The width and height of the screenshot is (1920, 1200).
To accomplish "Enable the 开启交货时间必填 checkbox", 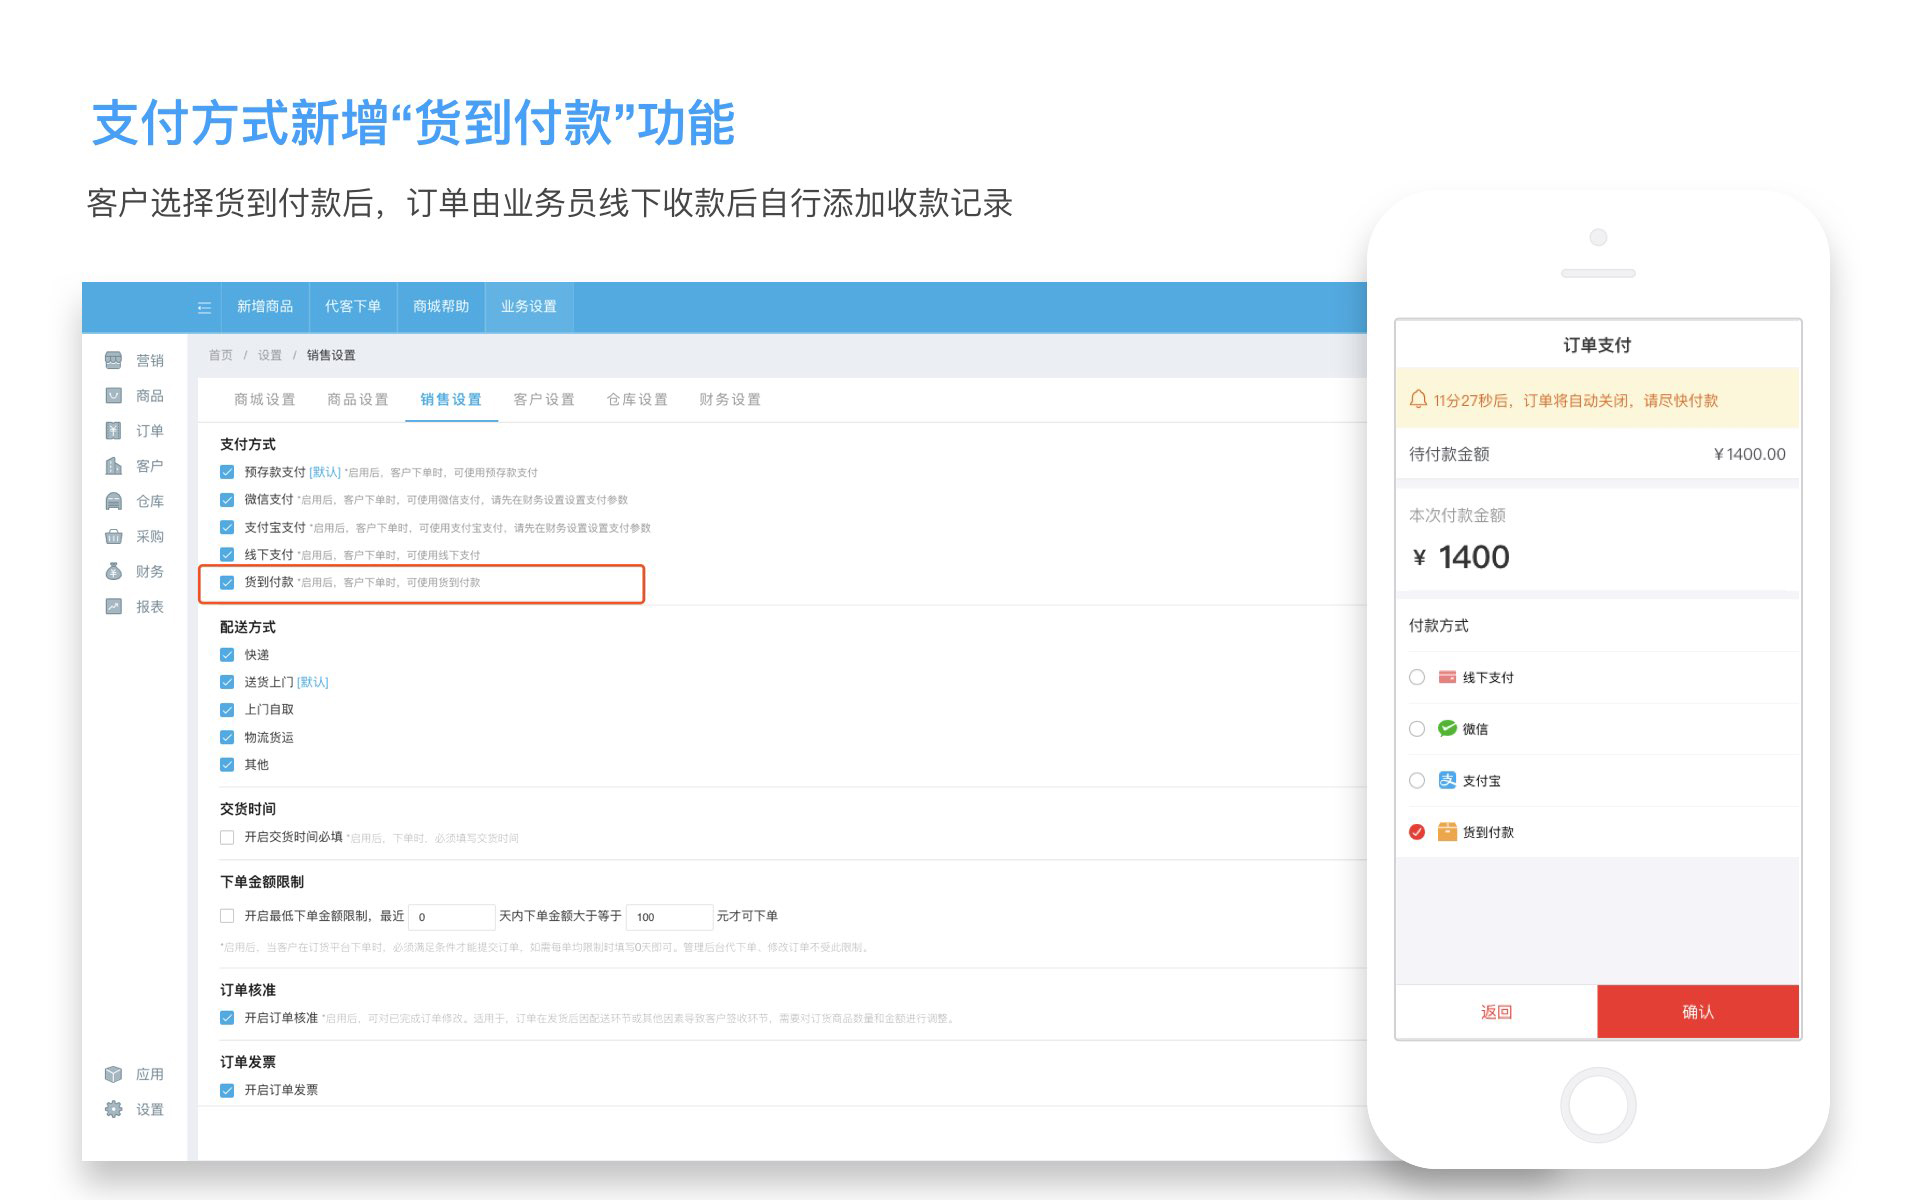I will [227, 838].
